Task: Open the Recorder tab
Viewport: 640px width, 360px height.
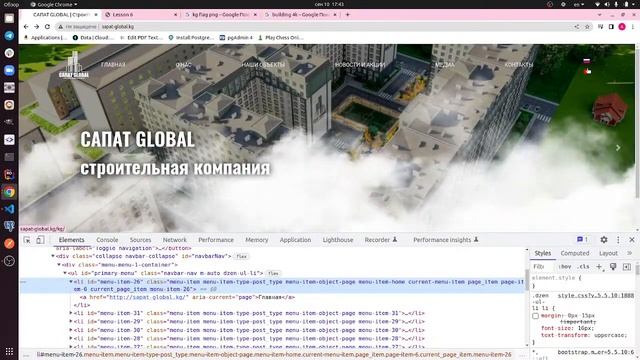Action: coord(381,240)
